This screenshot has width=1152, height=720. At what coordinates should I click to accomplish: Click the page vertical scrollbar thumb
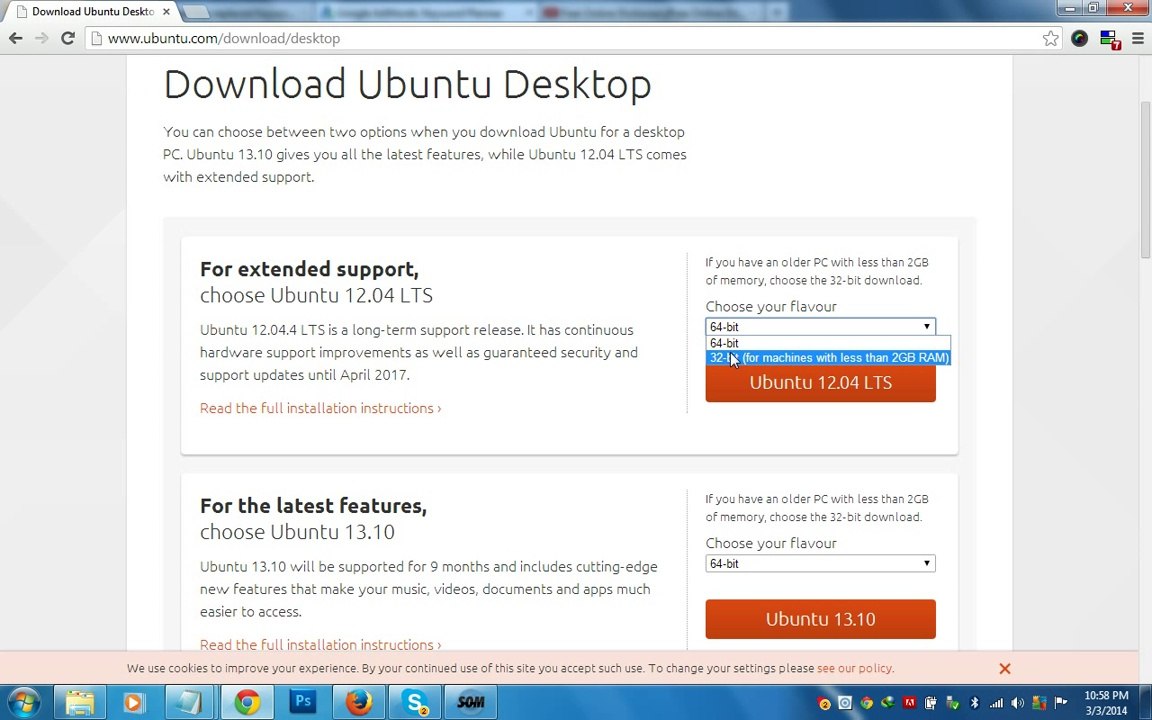pyautogui.click(x=1145, y=180)
